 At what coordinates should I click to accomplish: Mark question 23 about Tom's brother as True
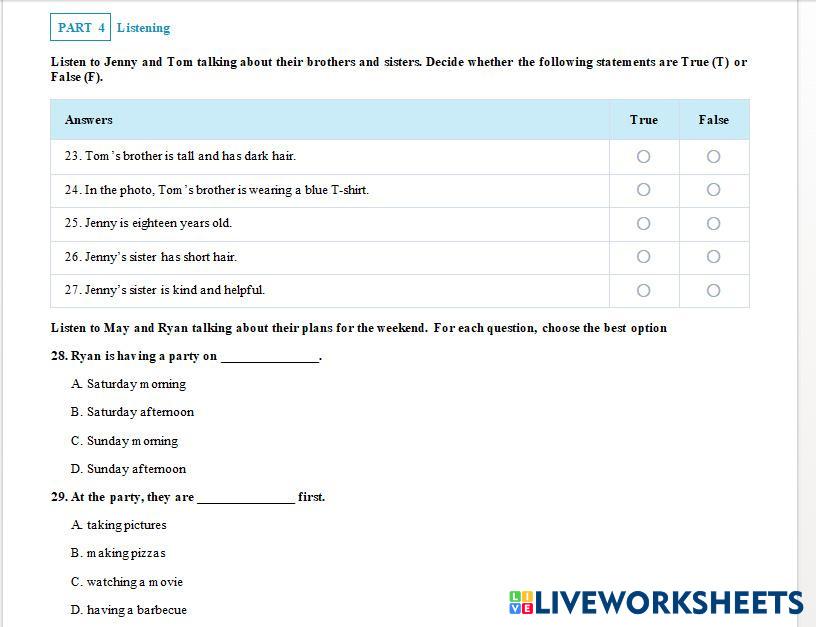(x=643, y=156)
